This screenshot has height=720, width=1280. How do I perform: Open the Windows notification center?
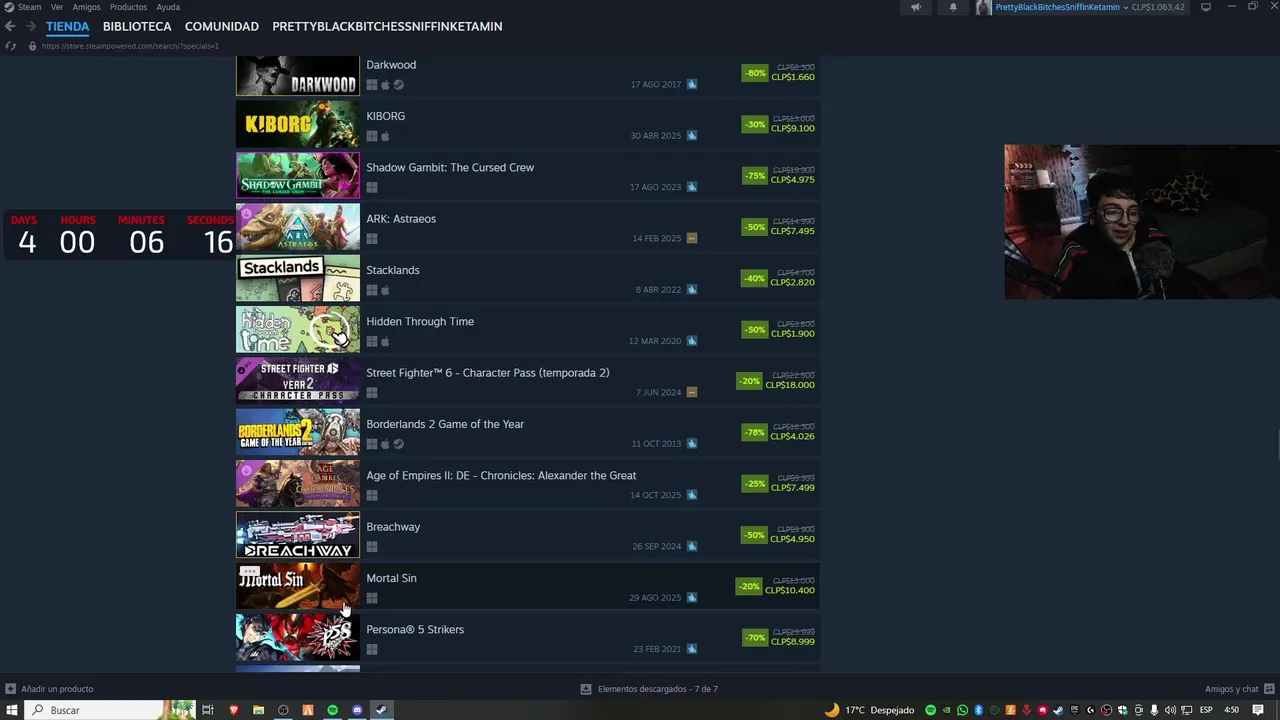pos(1259,710)
